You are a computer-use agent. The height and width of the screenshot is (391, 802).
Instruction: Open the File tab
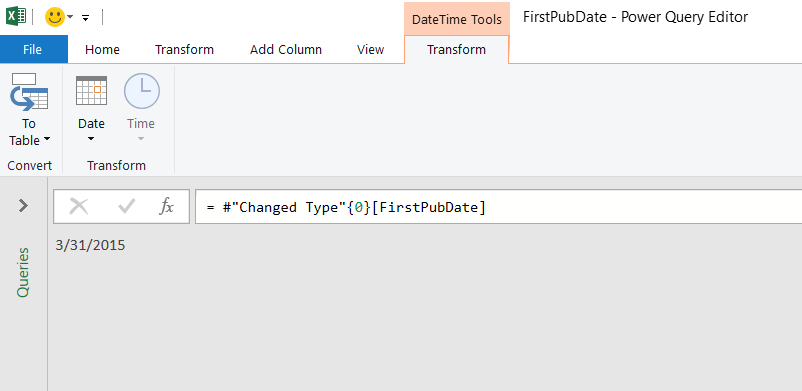pos(33,49)
